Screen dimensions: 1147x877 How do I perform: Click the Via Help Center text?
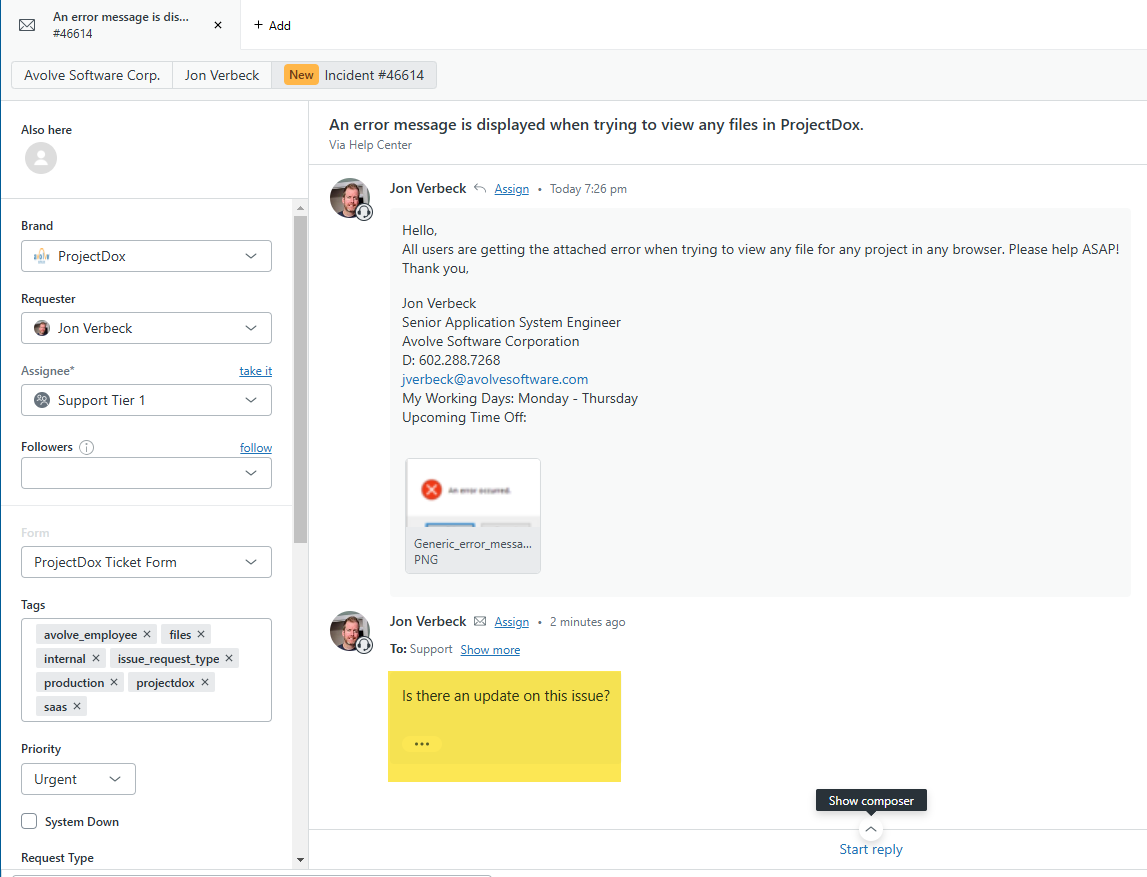370,145
